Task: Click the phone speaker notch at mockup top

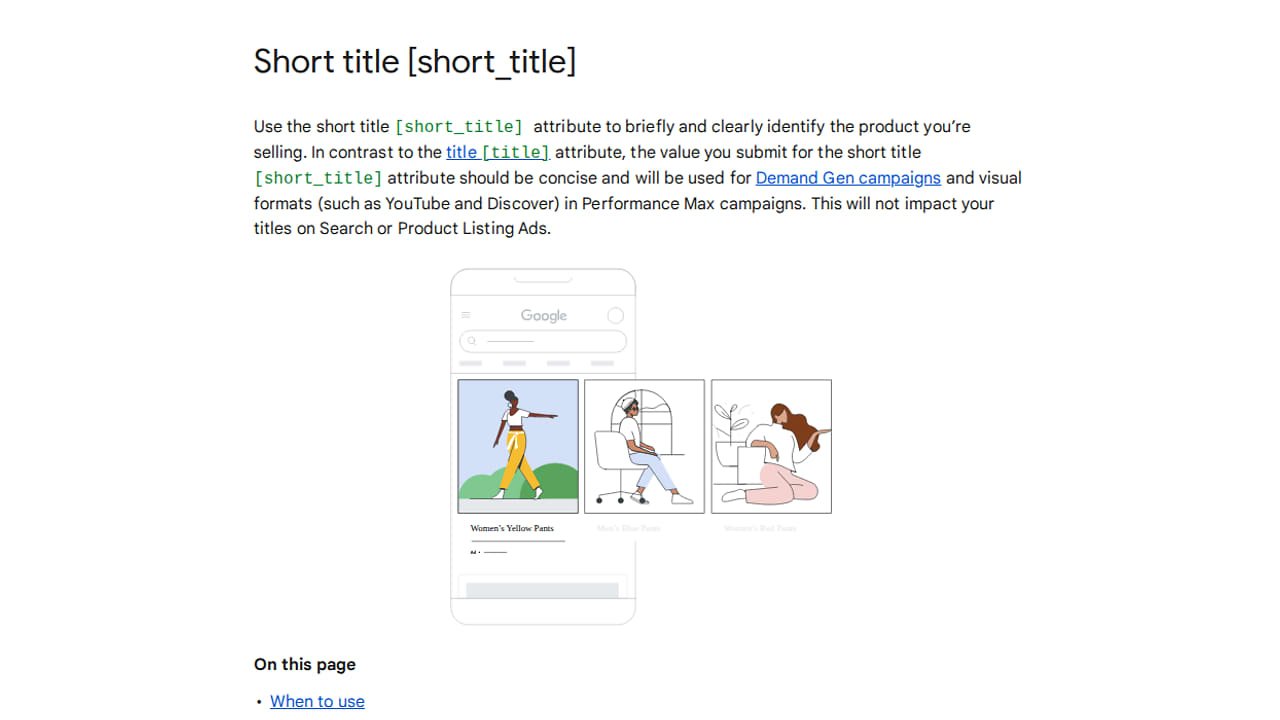Action: (x=543, y=279)
